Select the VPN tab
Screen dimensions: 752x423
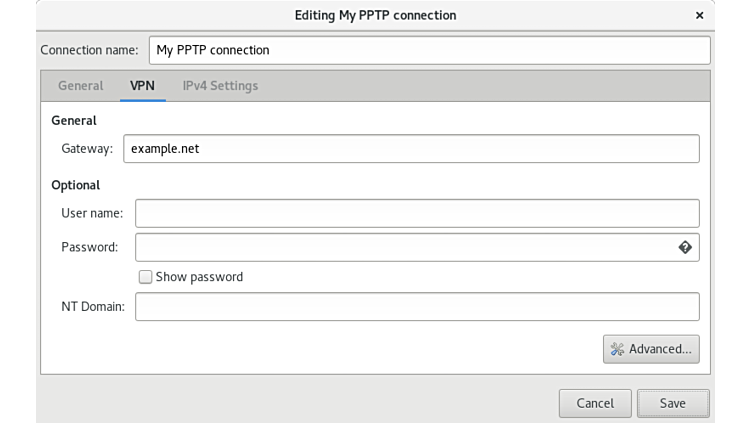[x=142, y=86]
